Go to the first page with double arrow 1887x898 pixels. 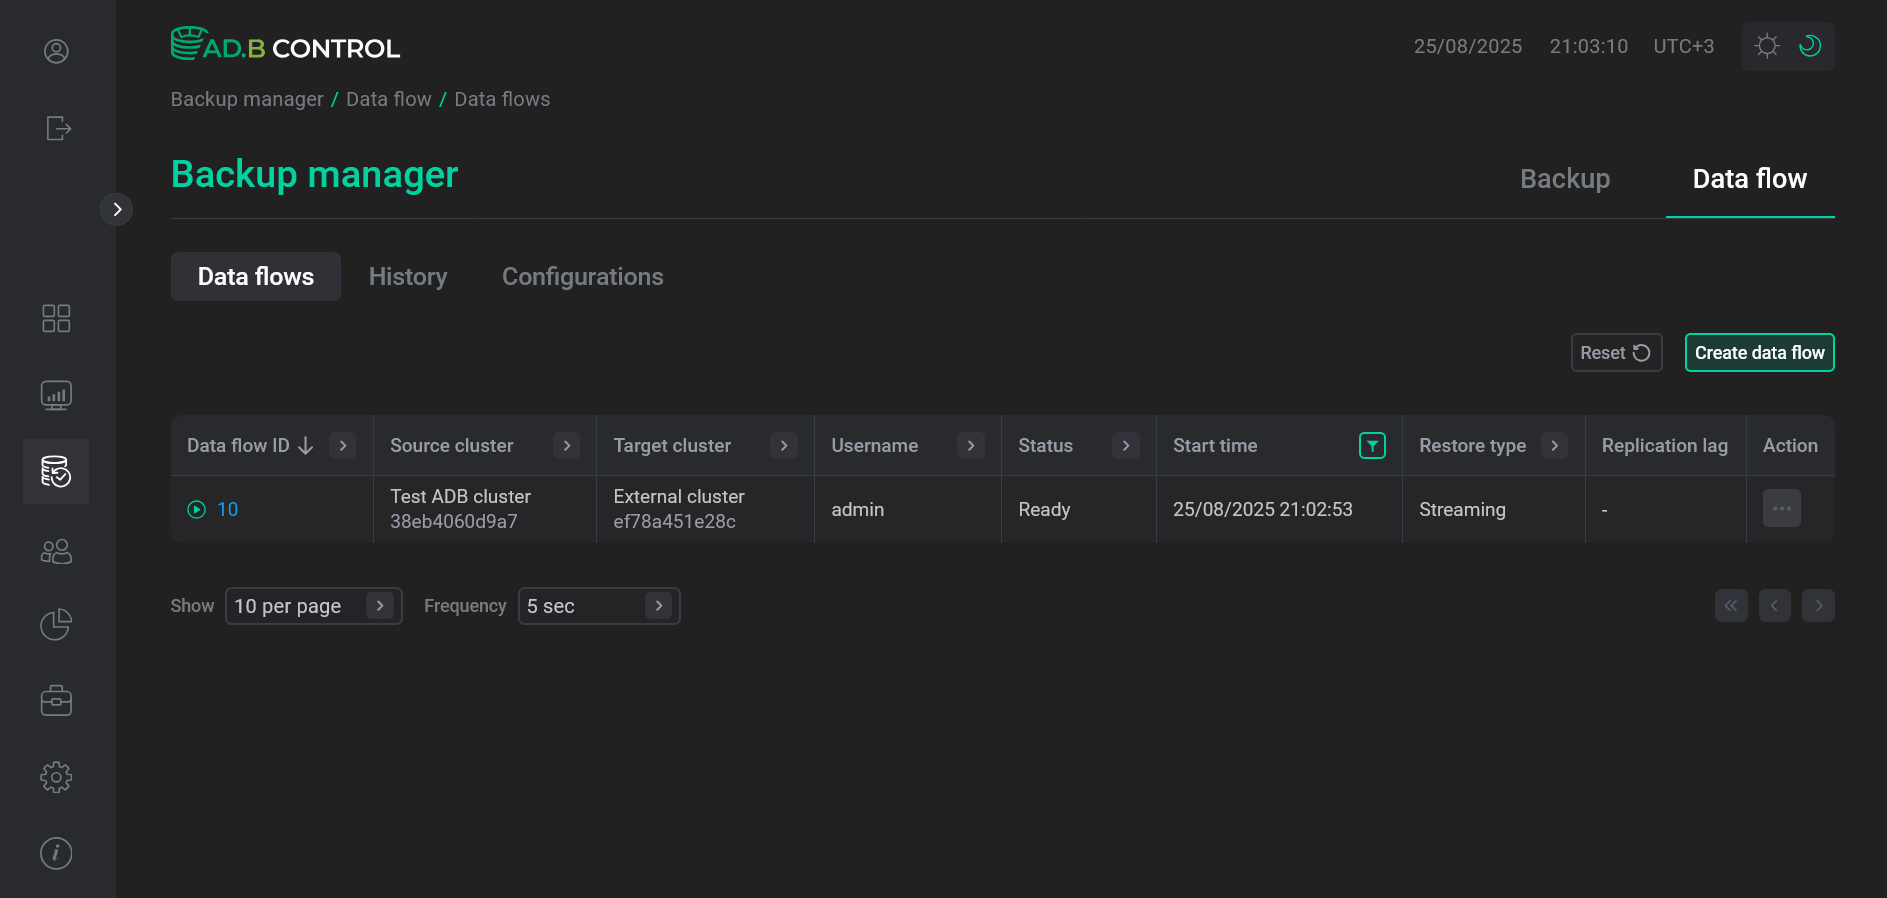point(1731,606)
